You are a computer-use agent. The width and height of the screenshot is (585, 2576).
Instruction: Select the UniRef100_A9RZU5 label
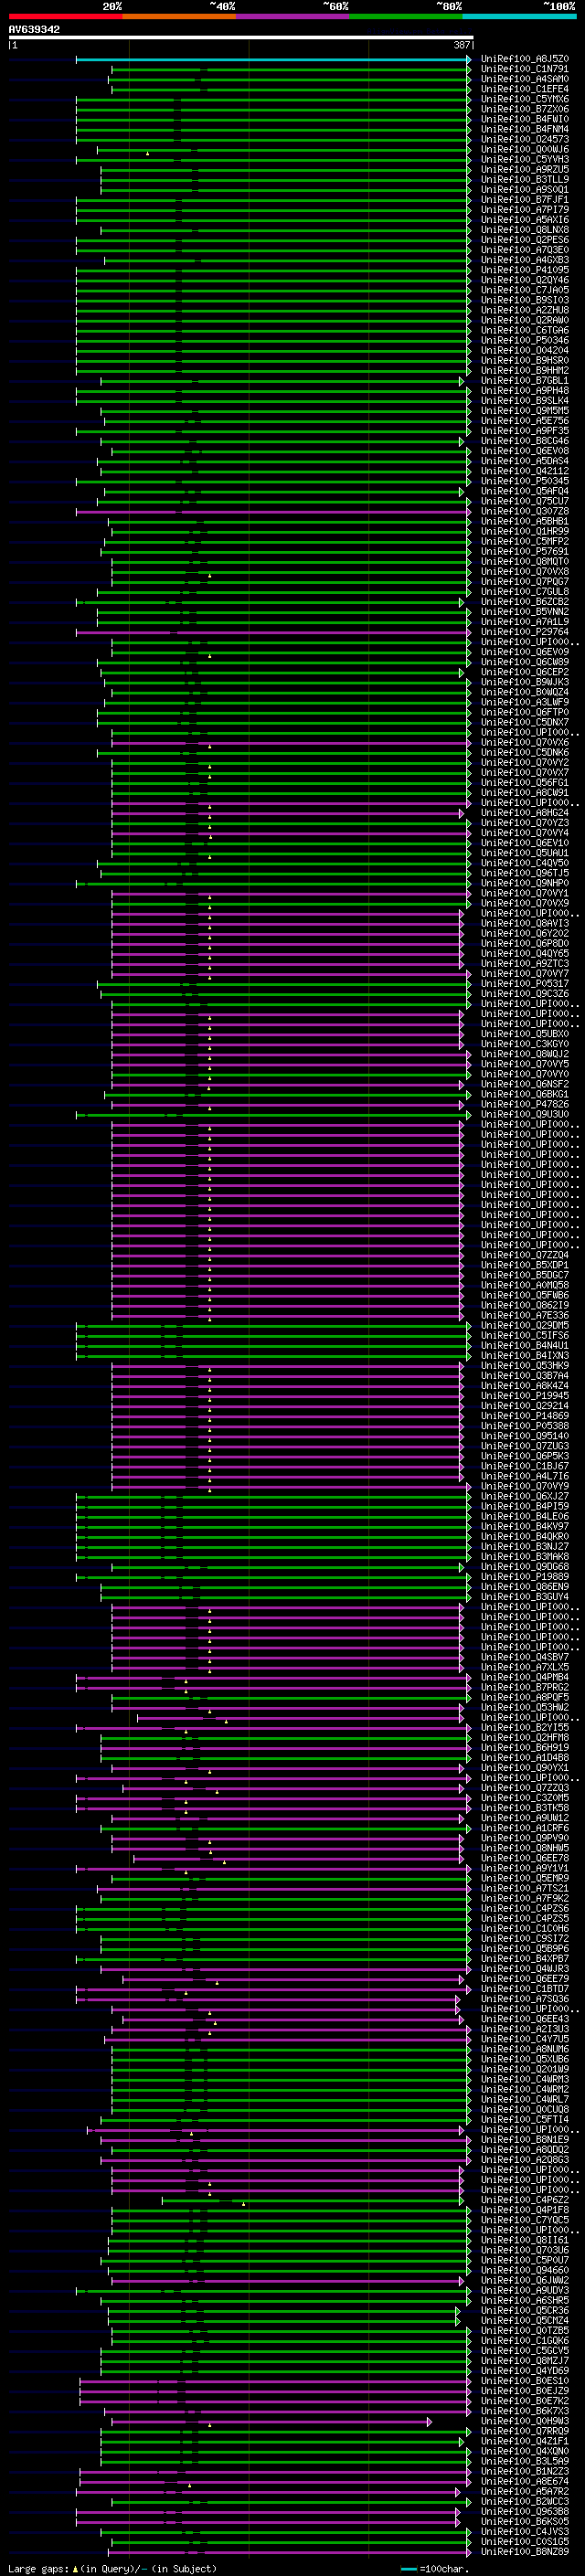pyautogui.click(x=525, y=169)
